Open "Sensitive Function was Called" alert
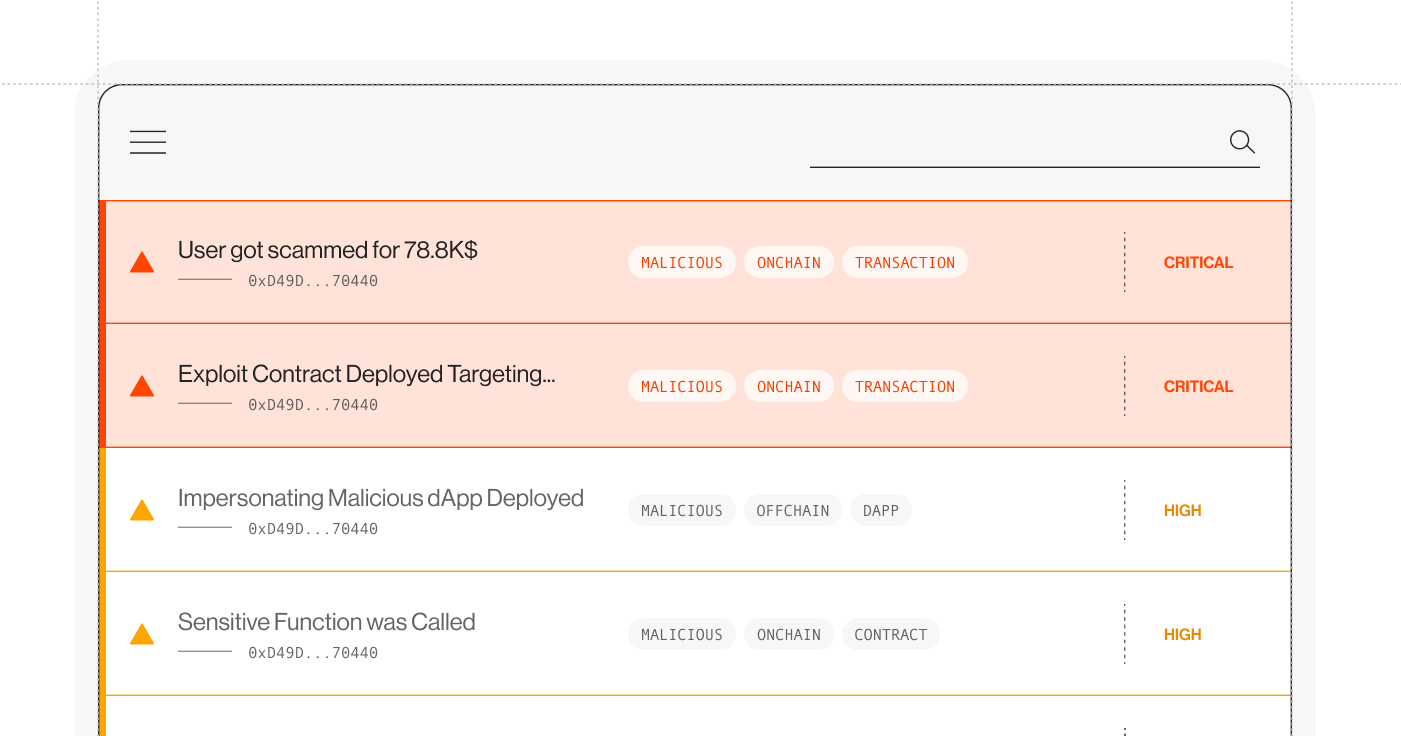 click(x=326, y=622)
